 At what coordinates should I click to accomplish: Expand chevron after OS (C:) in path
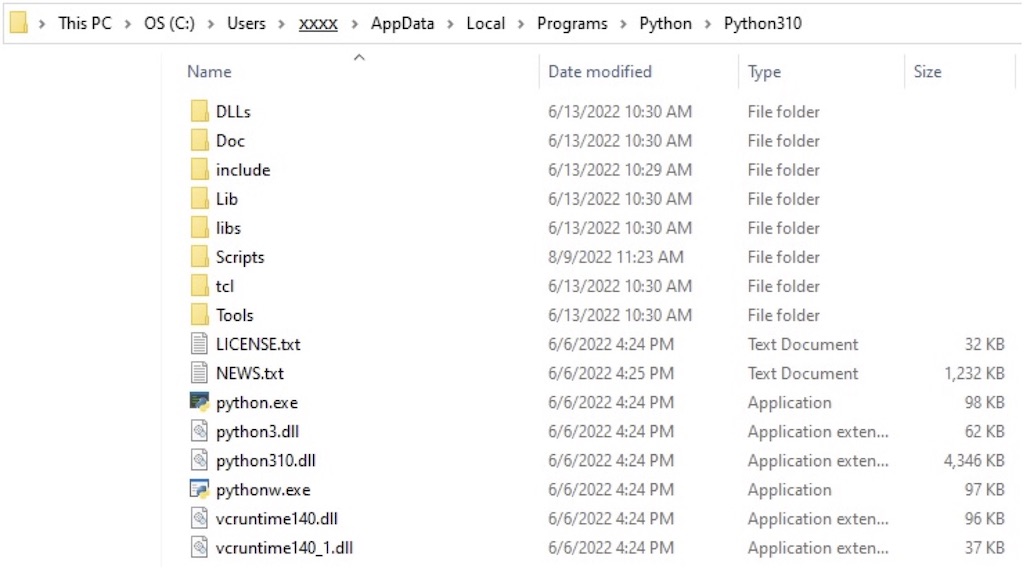(x=211, y=24)
